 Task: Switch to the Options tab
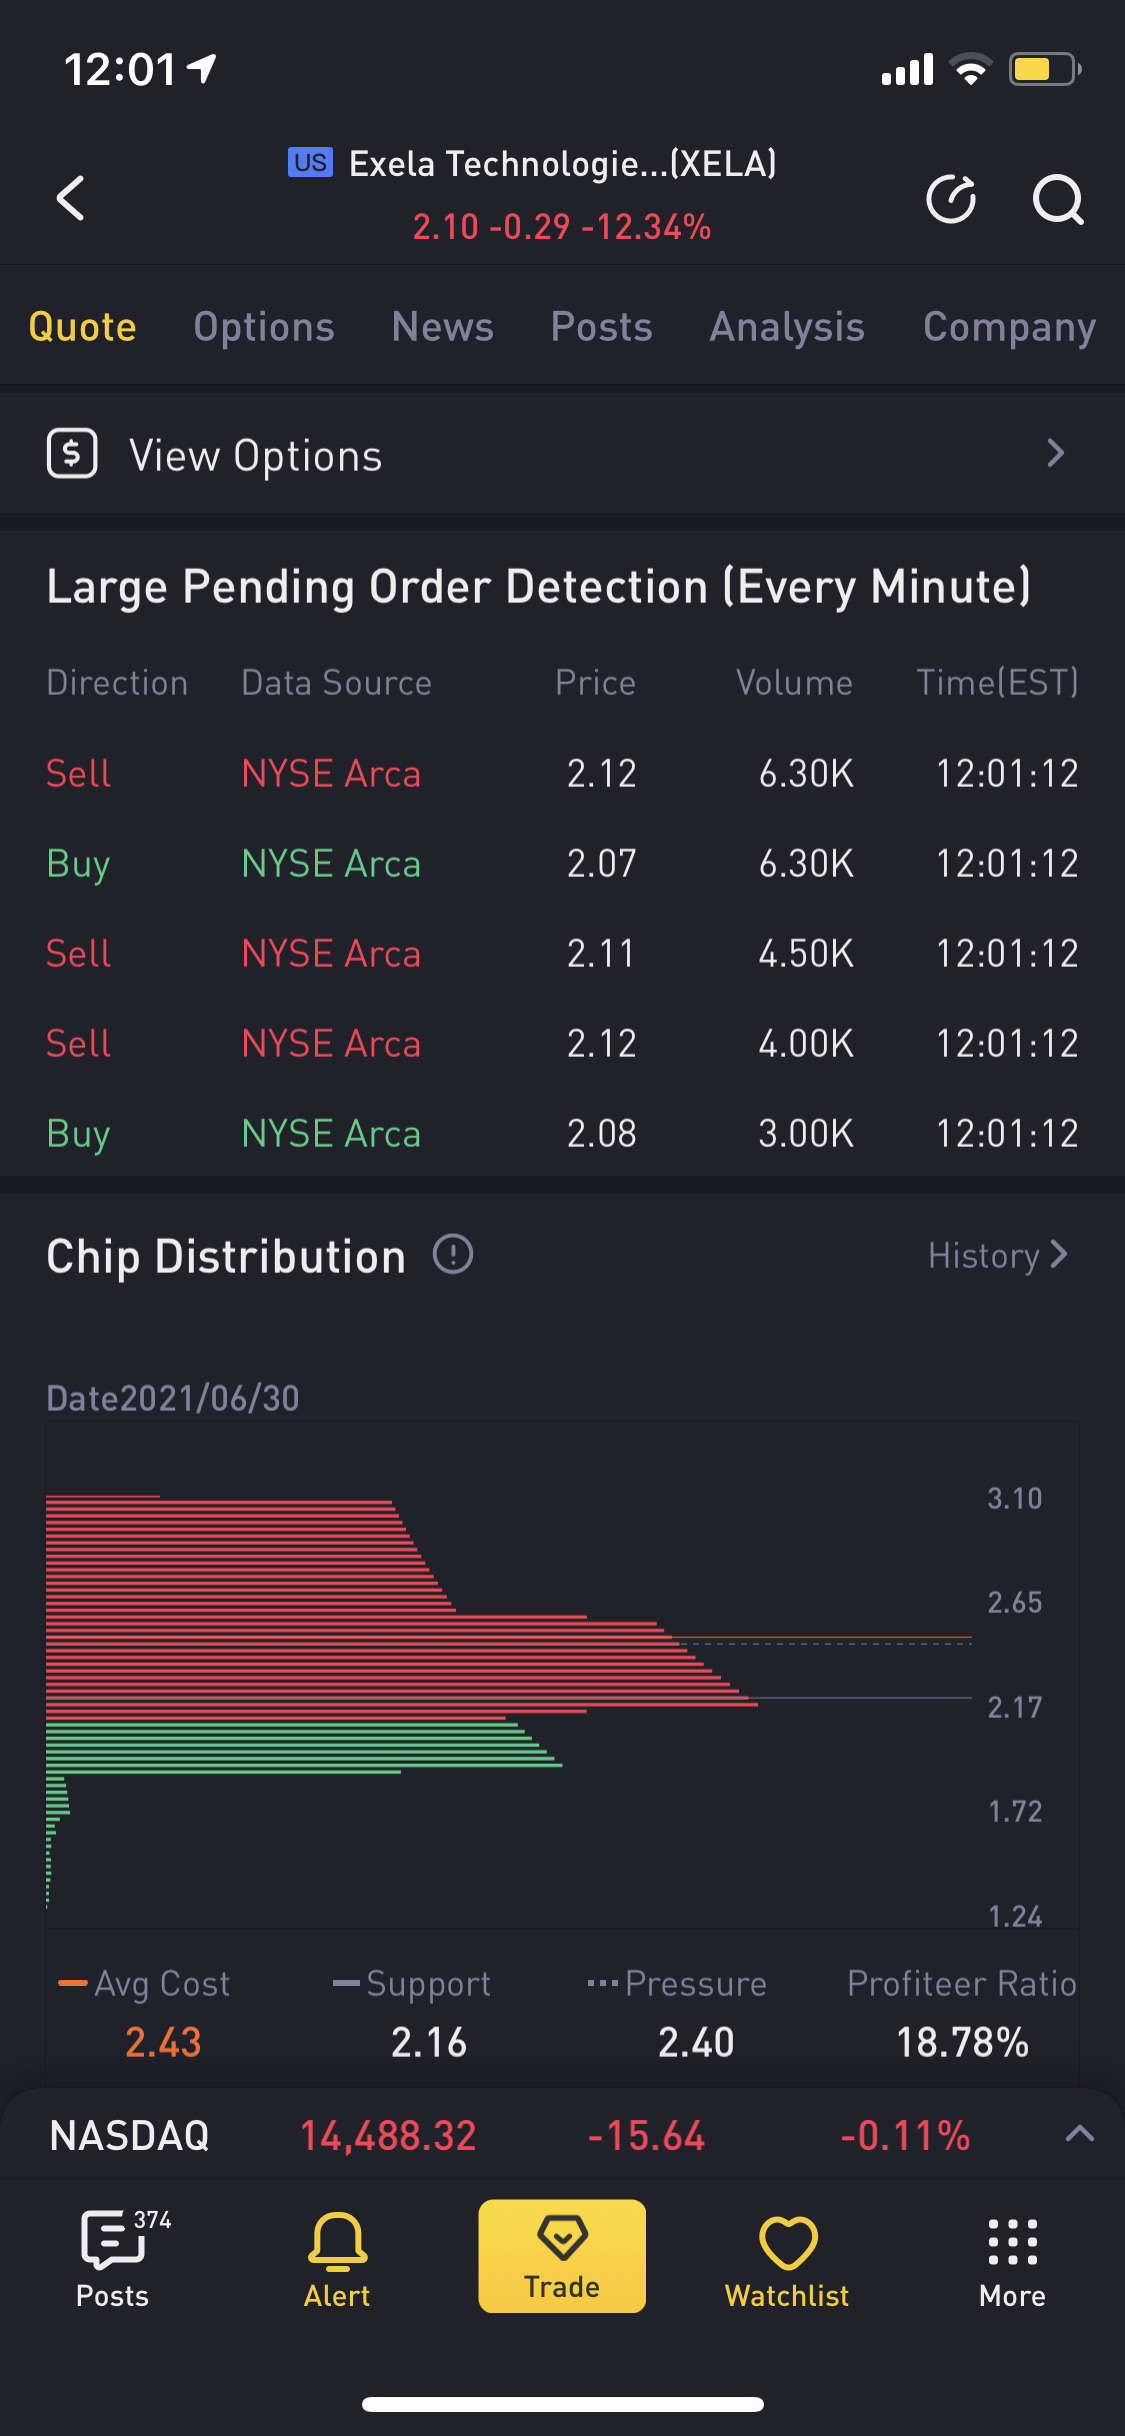tap(264, 327)
